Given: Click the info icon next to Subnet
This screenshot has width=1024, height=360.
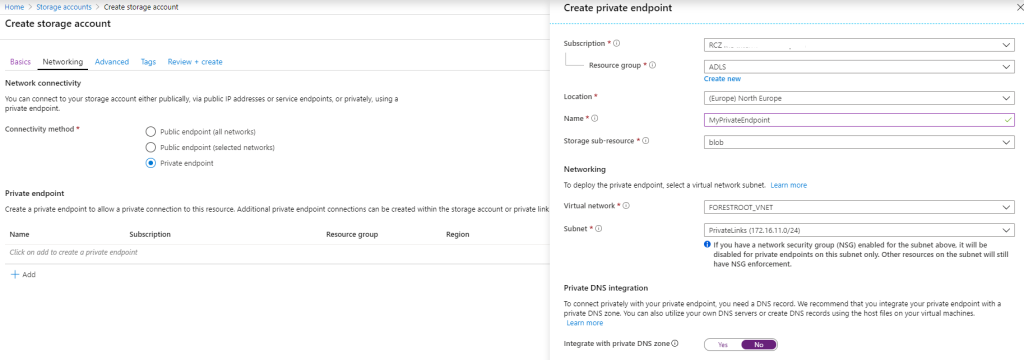Looking at the screenshot, I should coord(598,229).
